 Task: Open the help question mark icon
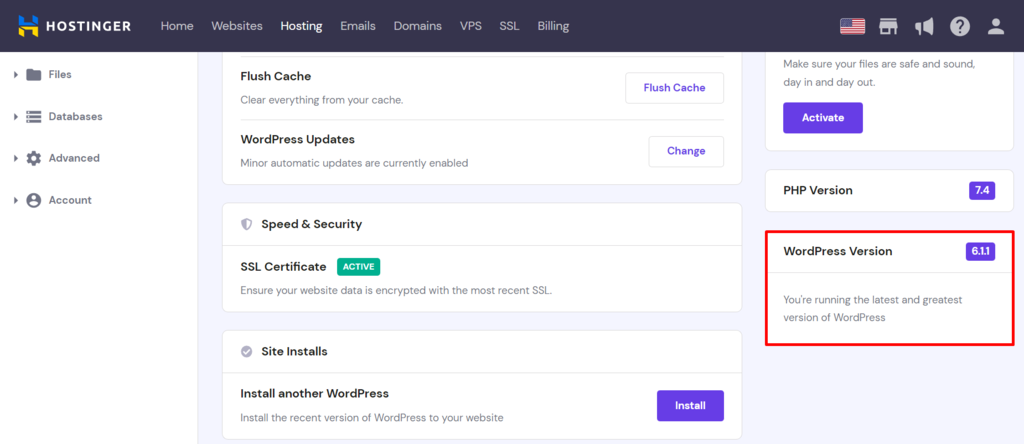[960, 26]
